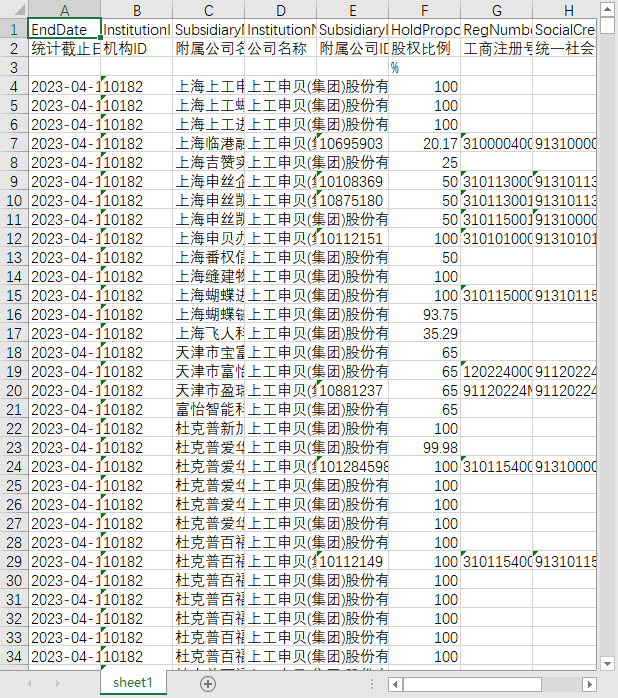
Task: Select cell with value 10108369
Action: point(353,181)
